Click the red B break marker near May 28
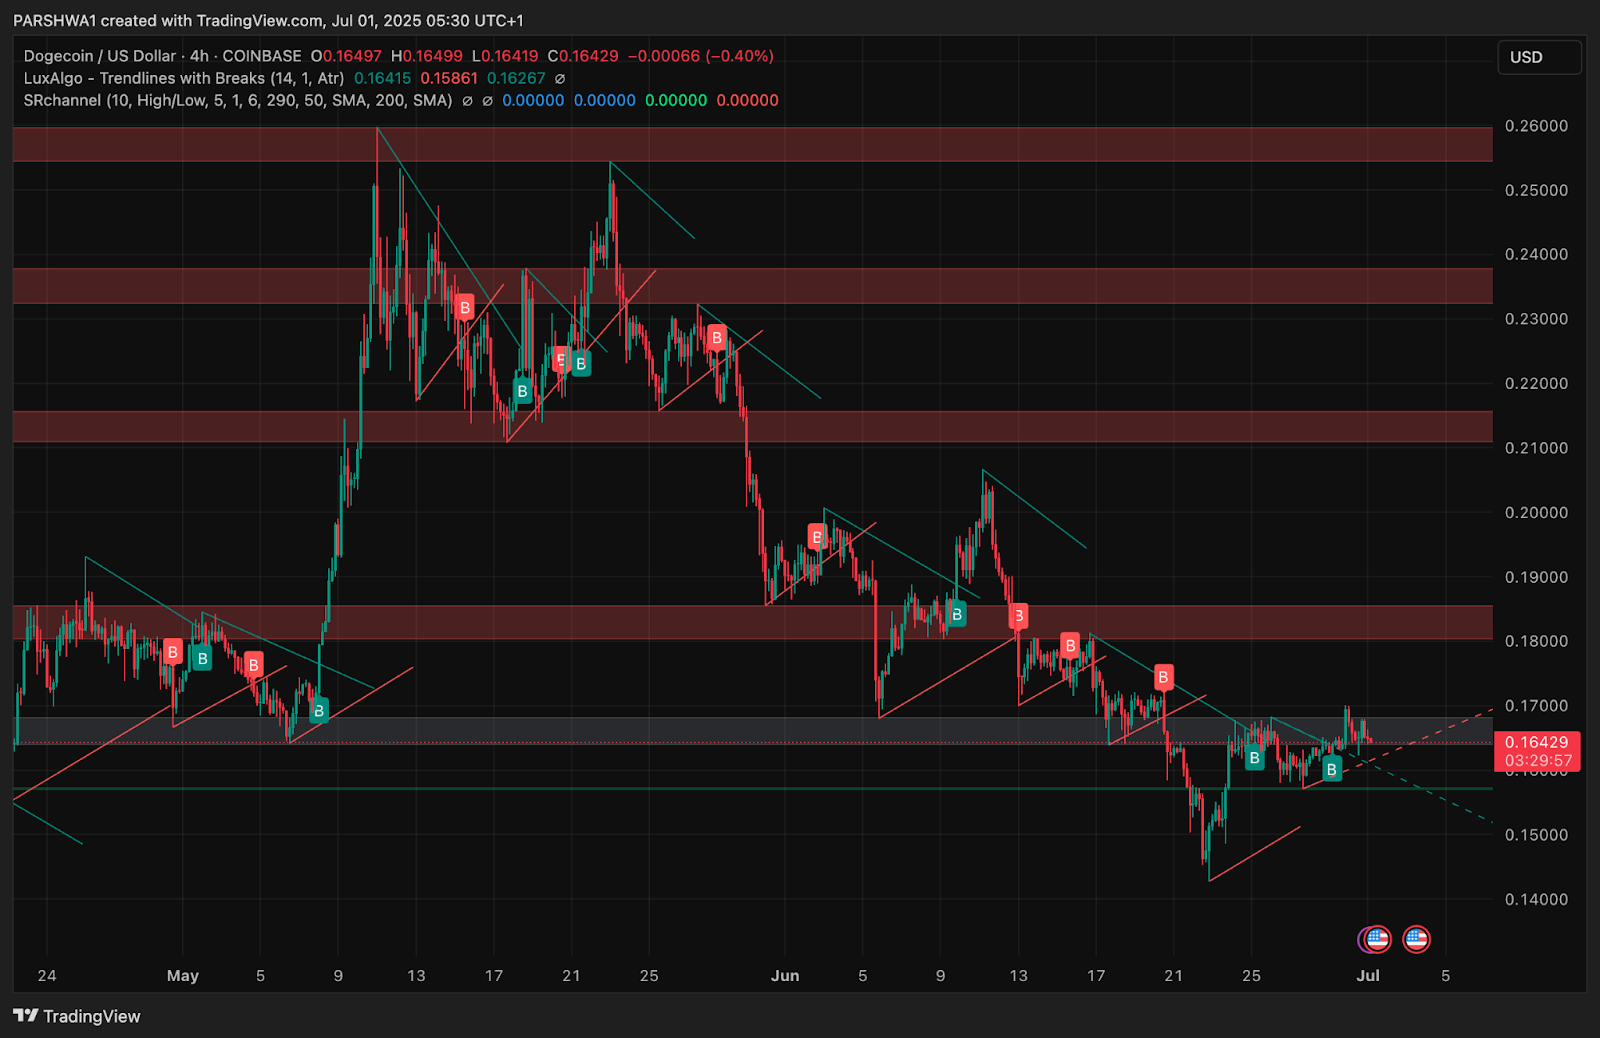The width and height of the screenshot is (1600, 1038). tap(716, 338)
